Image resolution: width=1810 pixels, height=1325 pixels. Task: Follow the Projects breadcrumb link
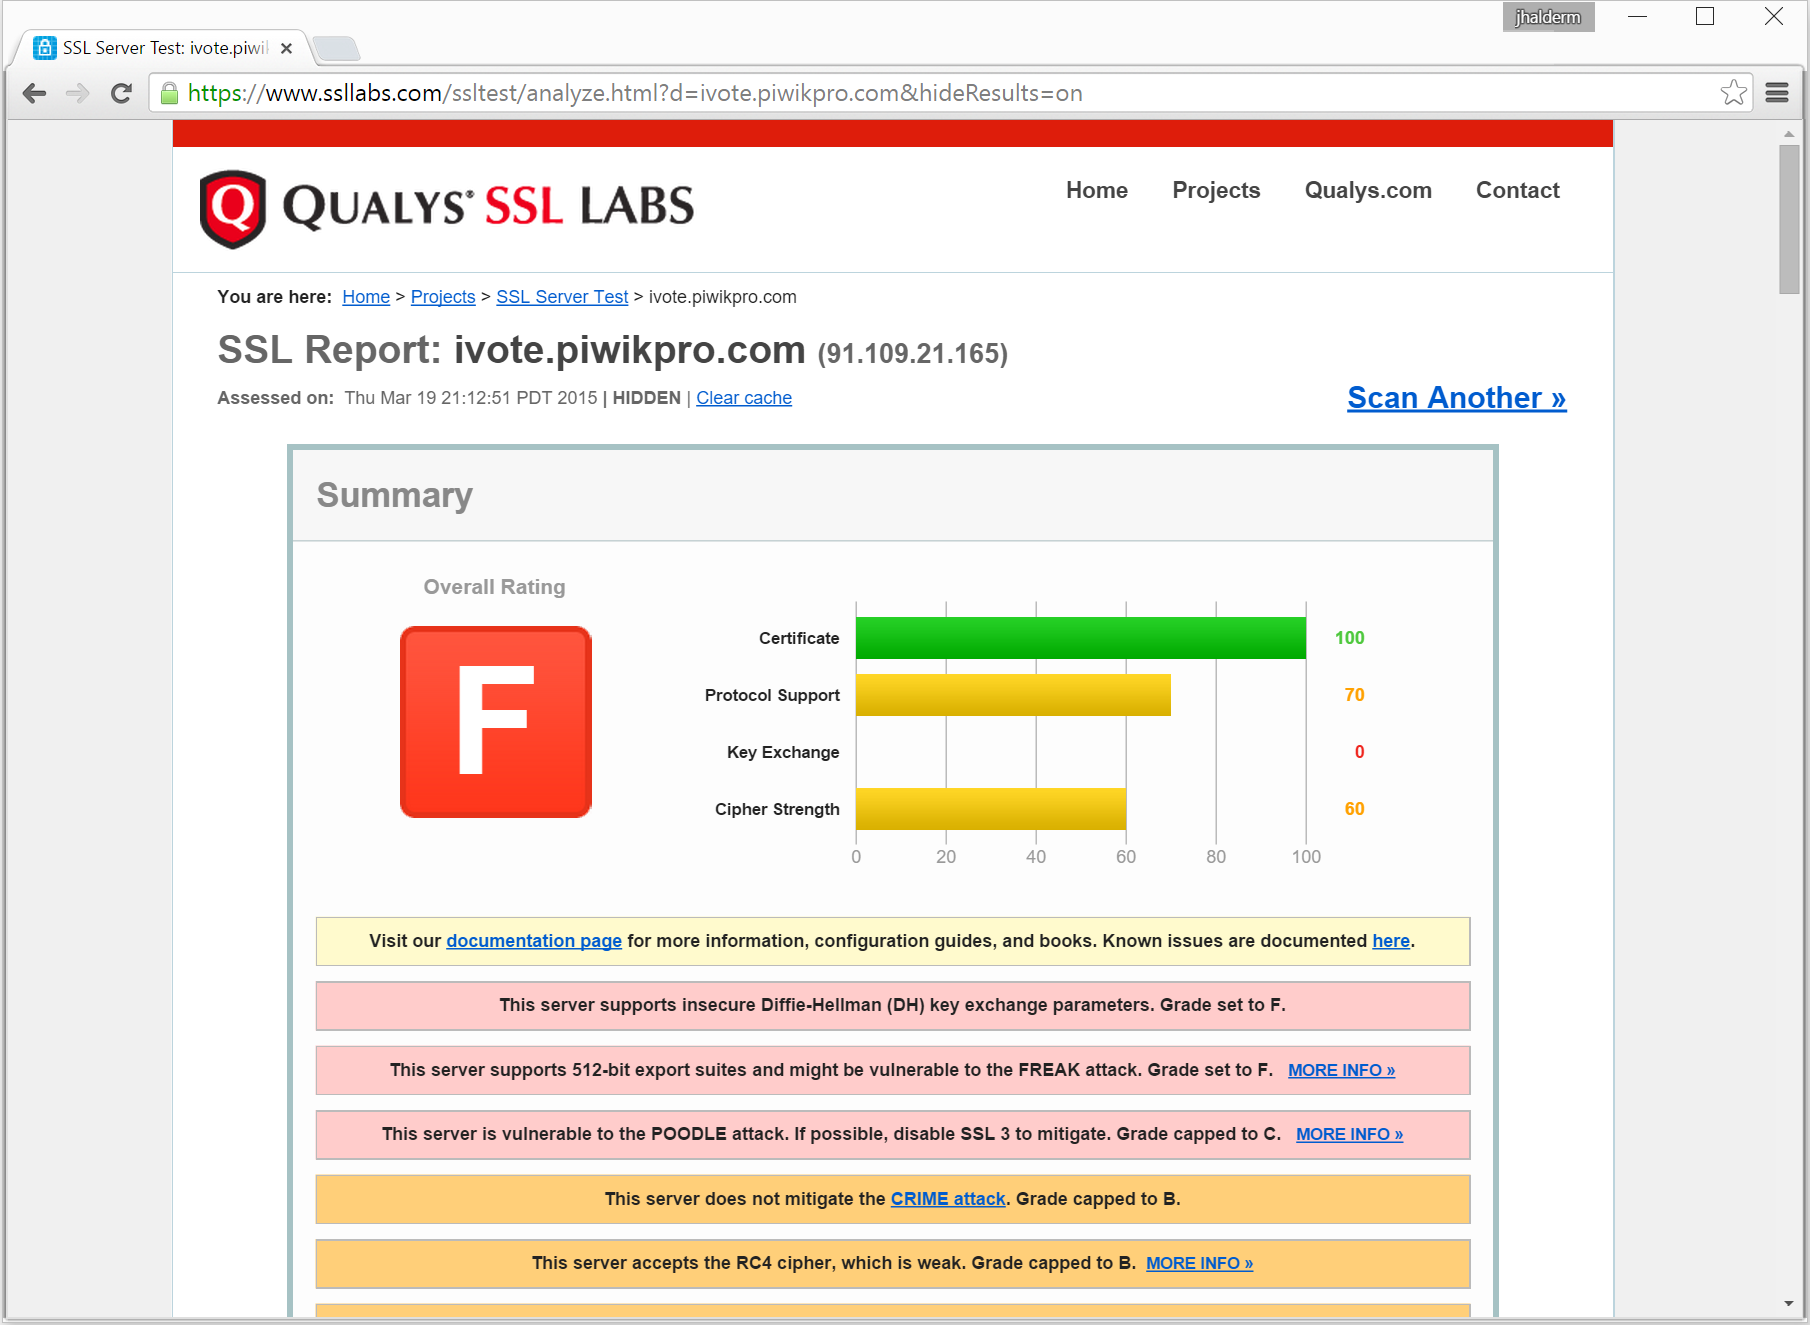point(443,297)
